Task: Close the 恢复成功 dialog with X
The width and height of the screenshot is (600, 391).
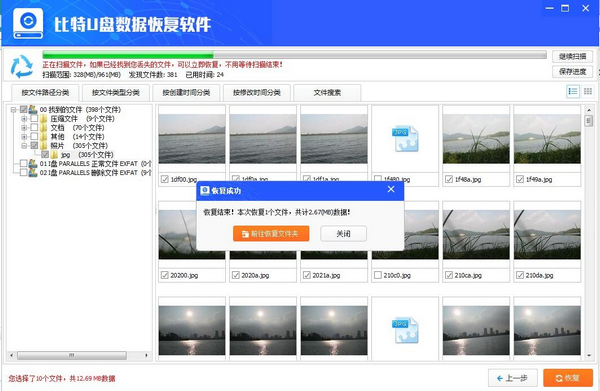Action: (391, 189)
